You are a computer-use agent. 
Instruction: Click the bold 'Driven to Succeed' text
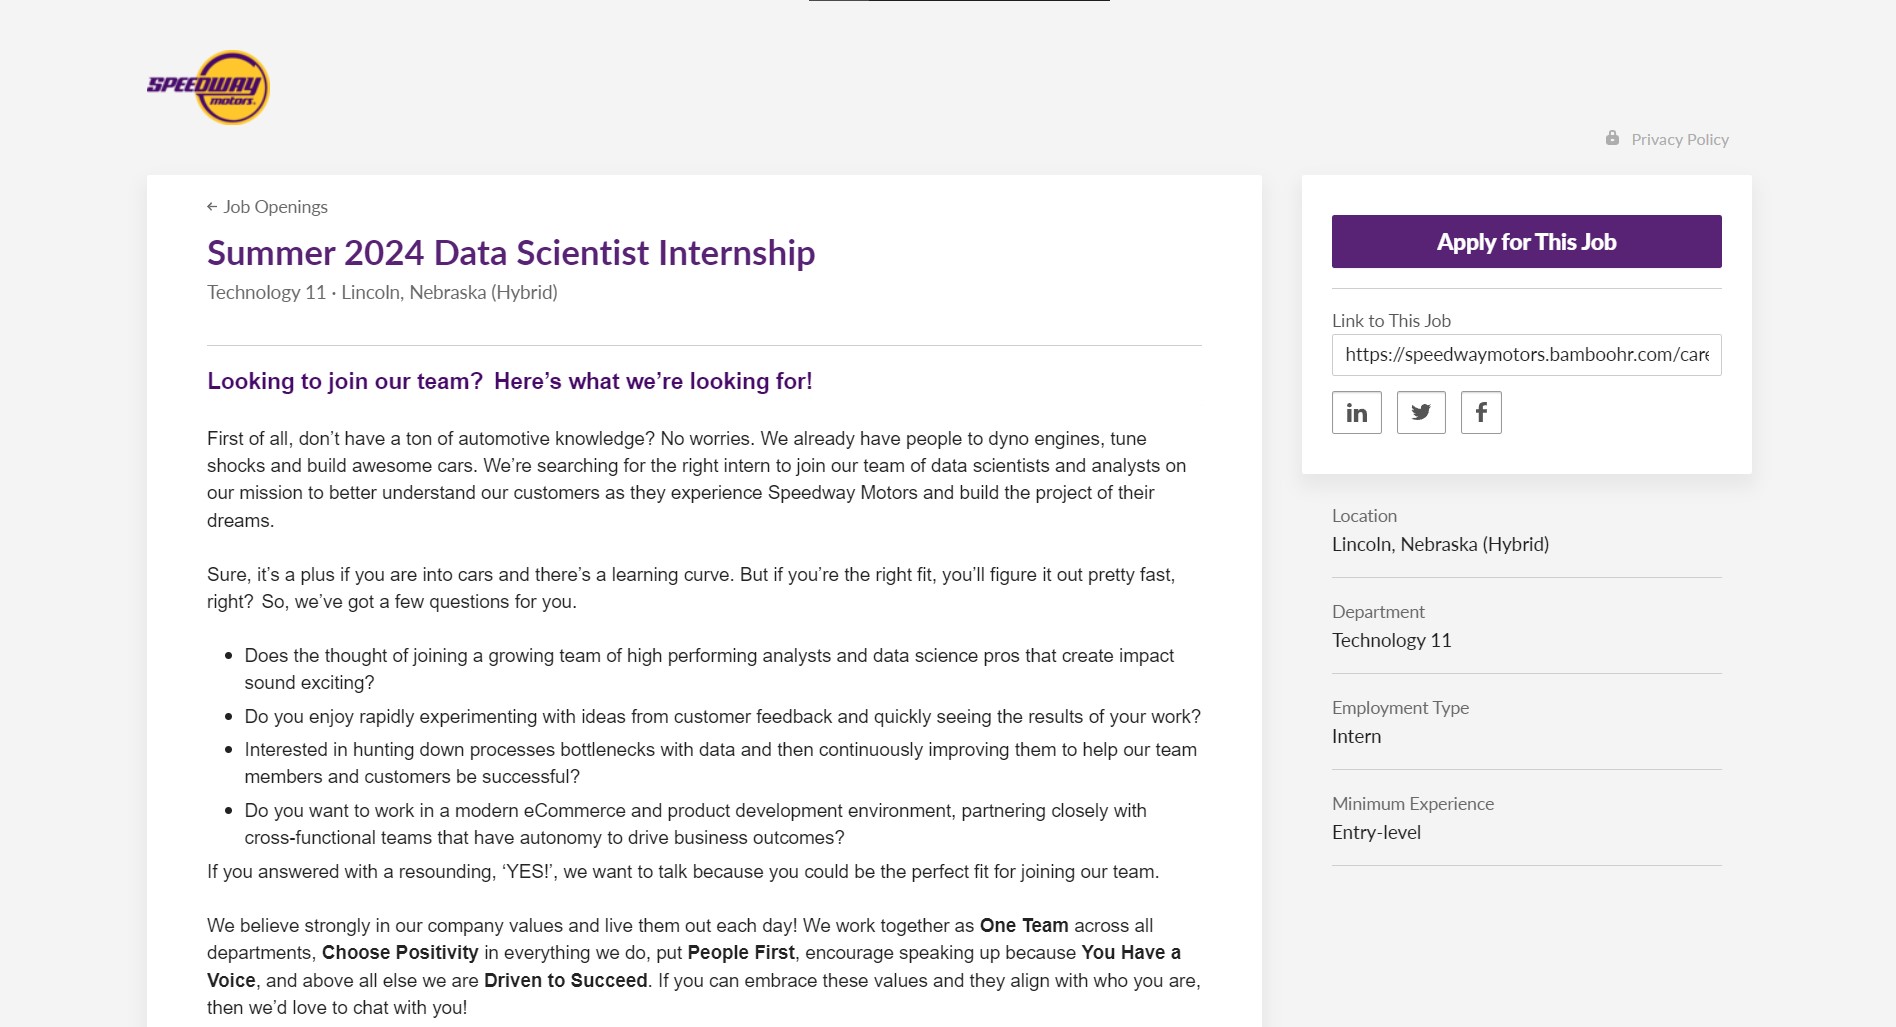[565, 981]
